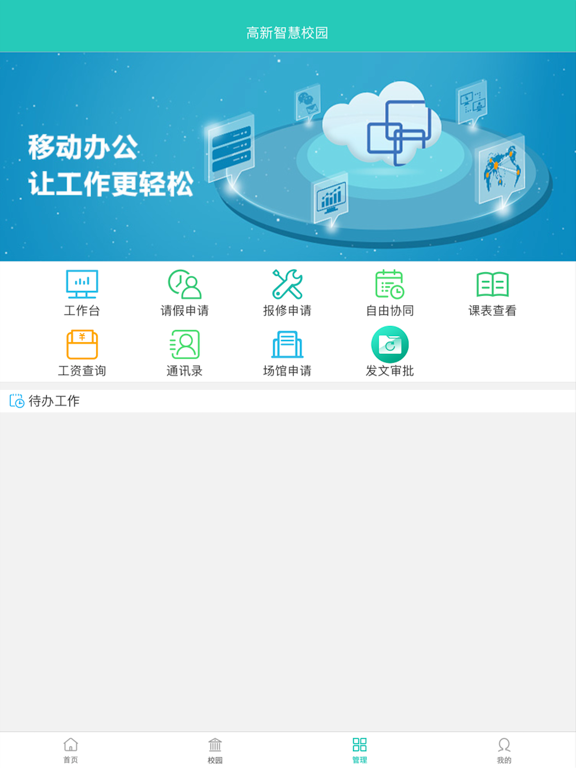Viewport: 576px width, 768px height.
Task: Switch to the 我的 profile tab
Action: pyautogui.click(x=504, y=750)
